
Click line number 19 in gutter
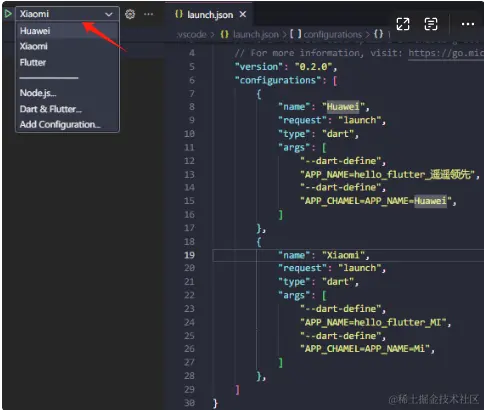(189, 255)
